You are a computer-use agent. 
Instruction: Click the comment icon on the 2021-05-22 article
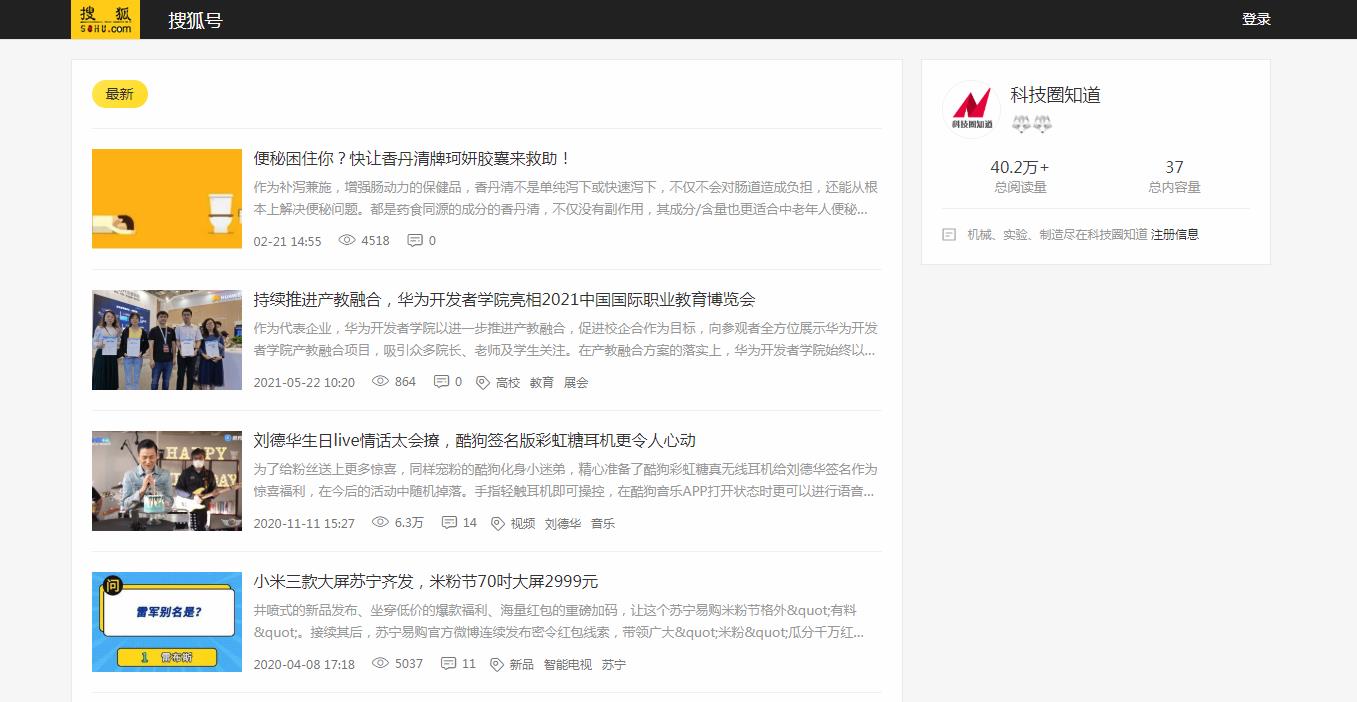click(441, 381)
